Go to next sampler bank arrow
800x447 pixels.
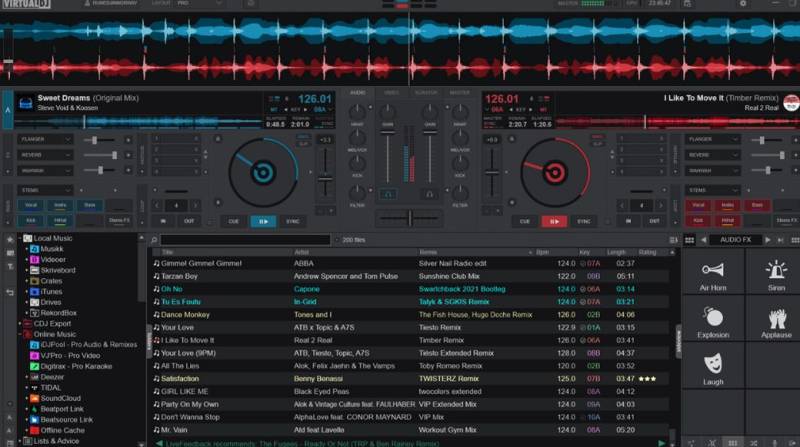[768, 240]
